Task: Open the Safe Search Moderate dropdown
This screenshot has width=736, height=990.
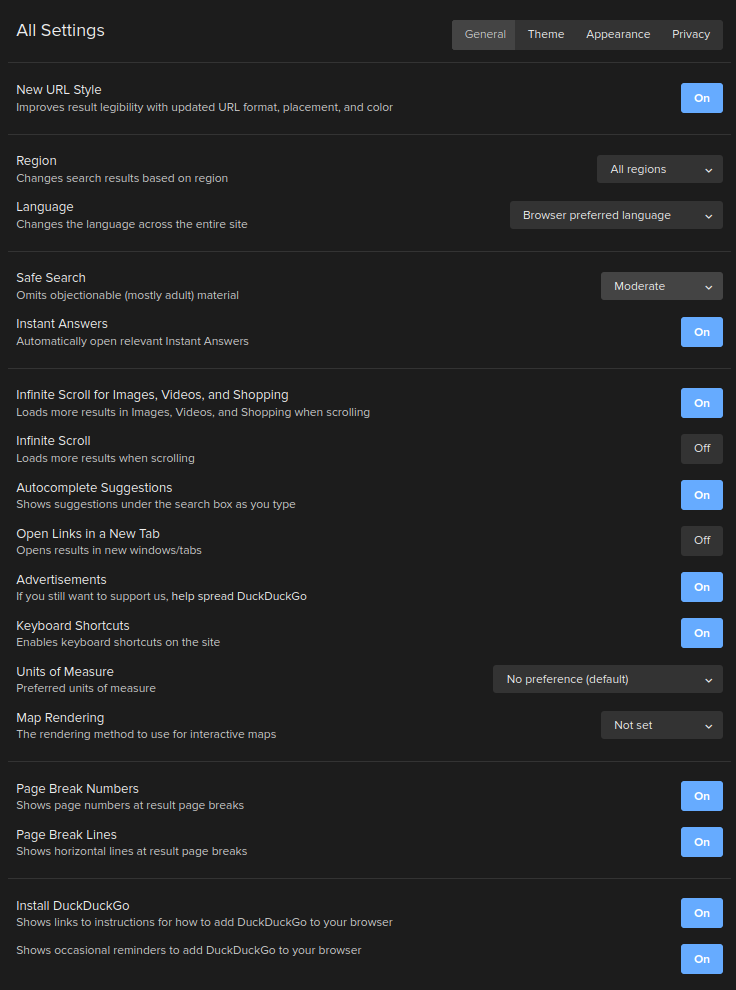Action: click(662, 286)
